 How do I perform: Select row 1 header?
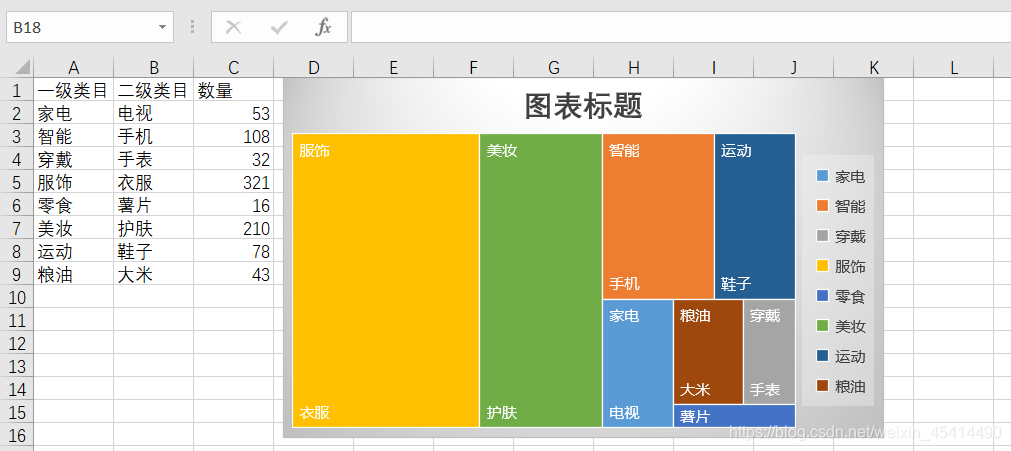pyautogui.click(x=17, y=90)
